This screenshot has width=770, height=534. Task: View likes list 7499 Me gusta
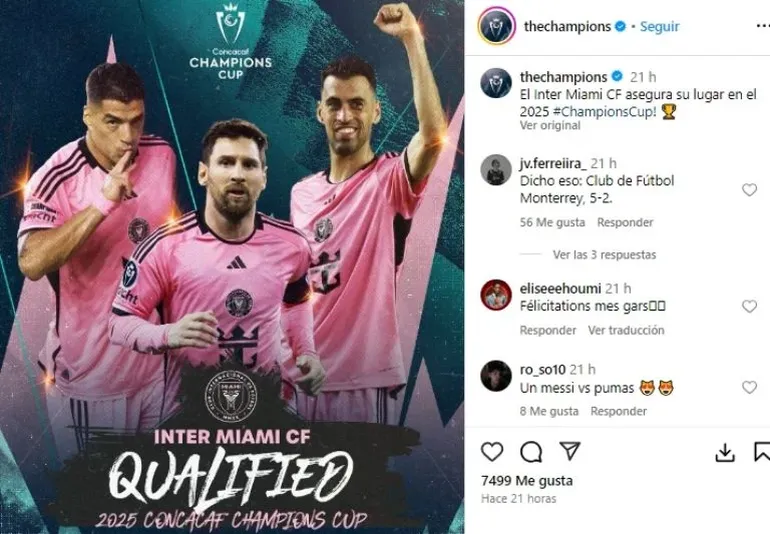point(527,480)
